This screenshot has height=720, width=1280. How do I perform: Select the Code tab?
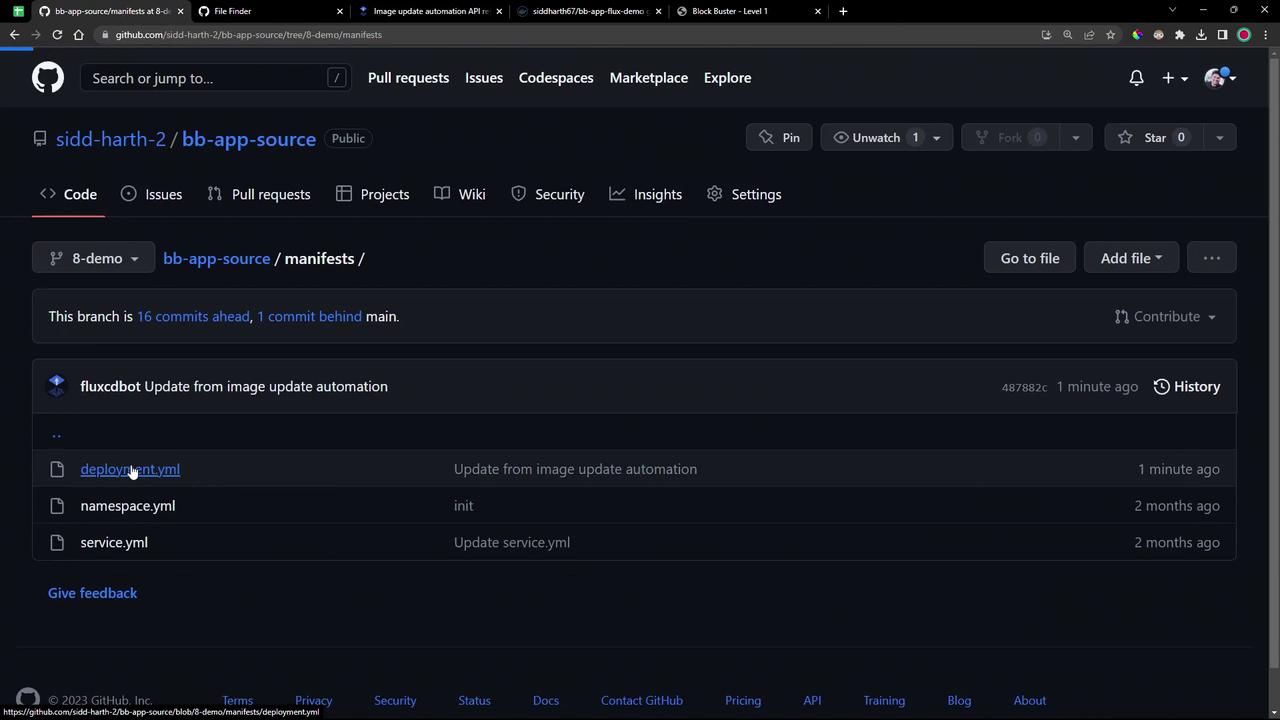[68, 194]
